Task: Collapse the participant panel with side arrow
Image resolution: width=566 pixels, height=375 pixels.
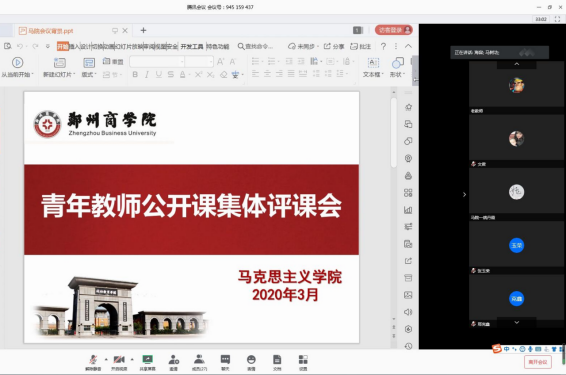Action: pyautogui.click(x=464, y=195)
